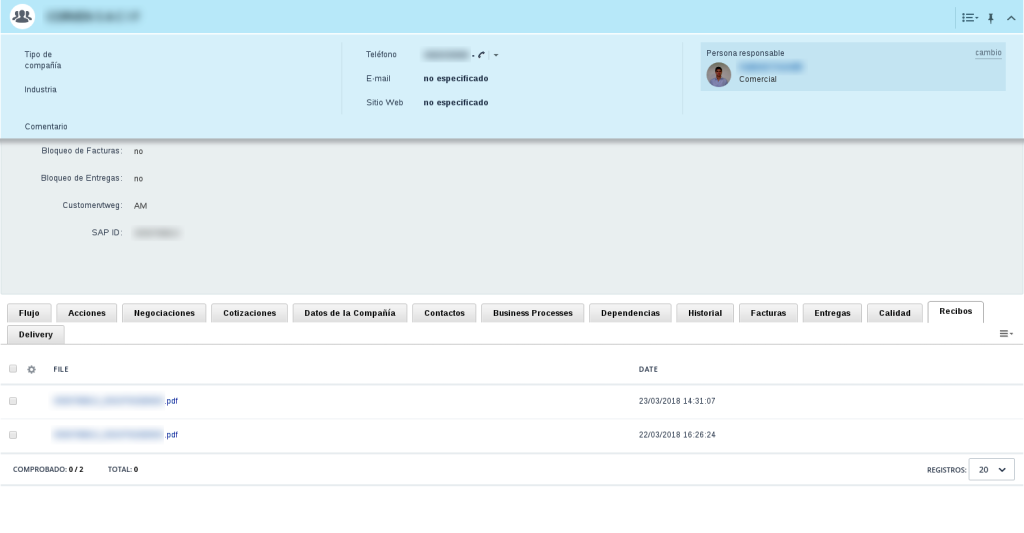Check the row dated 23/03/2018 14:31:07

(13, 401)
